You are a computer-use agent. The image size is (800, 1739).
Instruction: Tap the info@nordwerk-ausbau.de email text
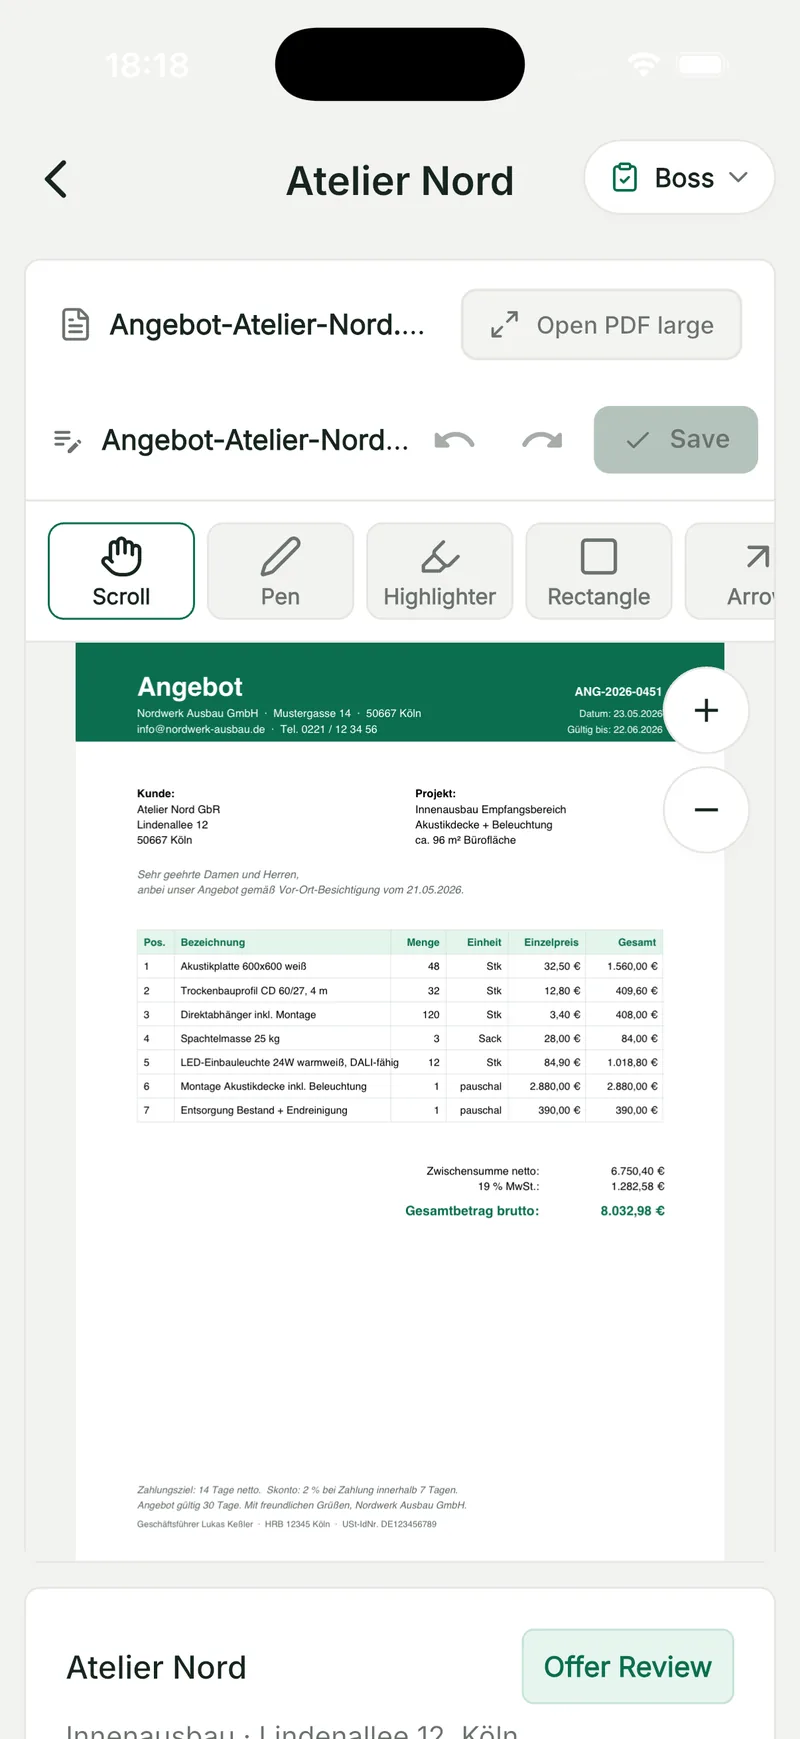pos(201,729)
